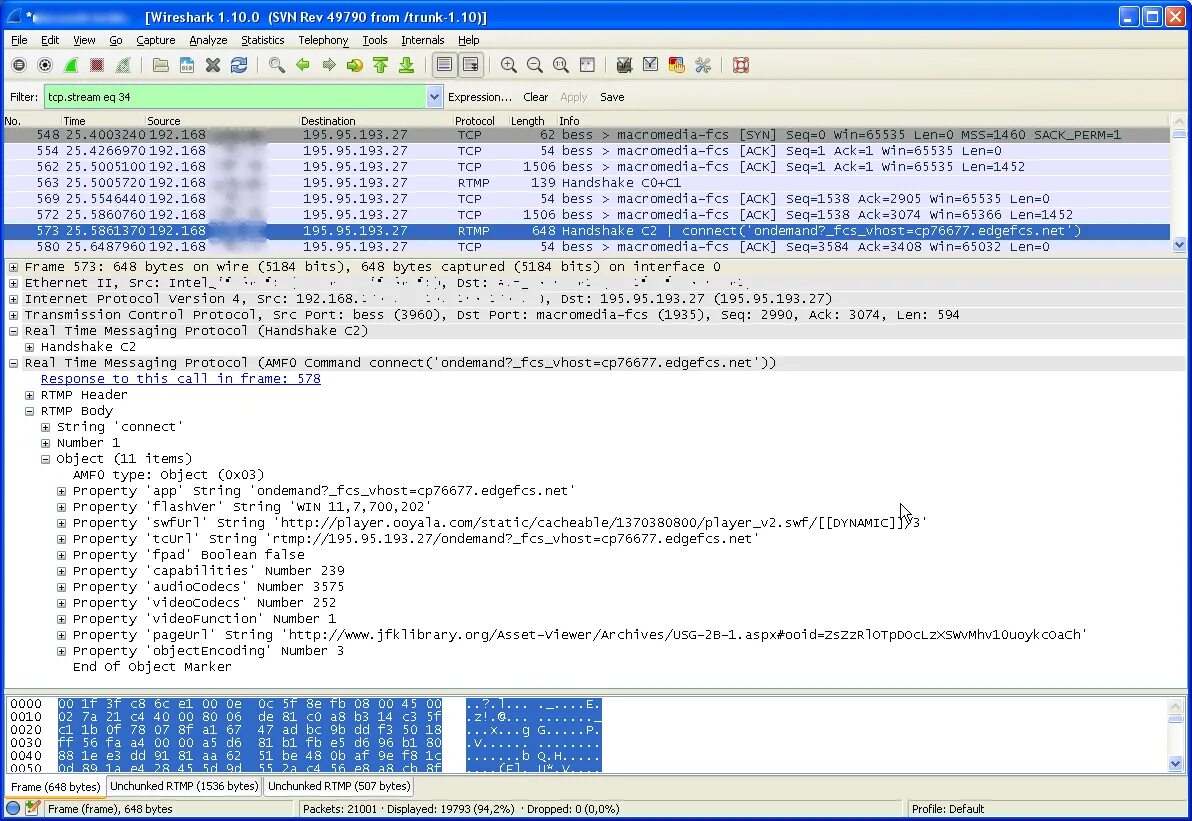Switch to Unchunked RTMP (507 bytes) tab
1192x821 pixels.
click(339, 786)
